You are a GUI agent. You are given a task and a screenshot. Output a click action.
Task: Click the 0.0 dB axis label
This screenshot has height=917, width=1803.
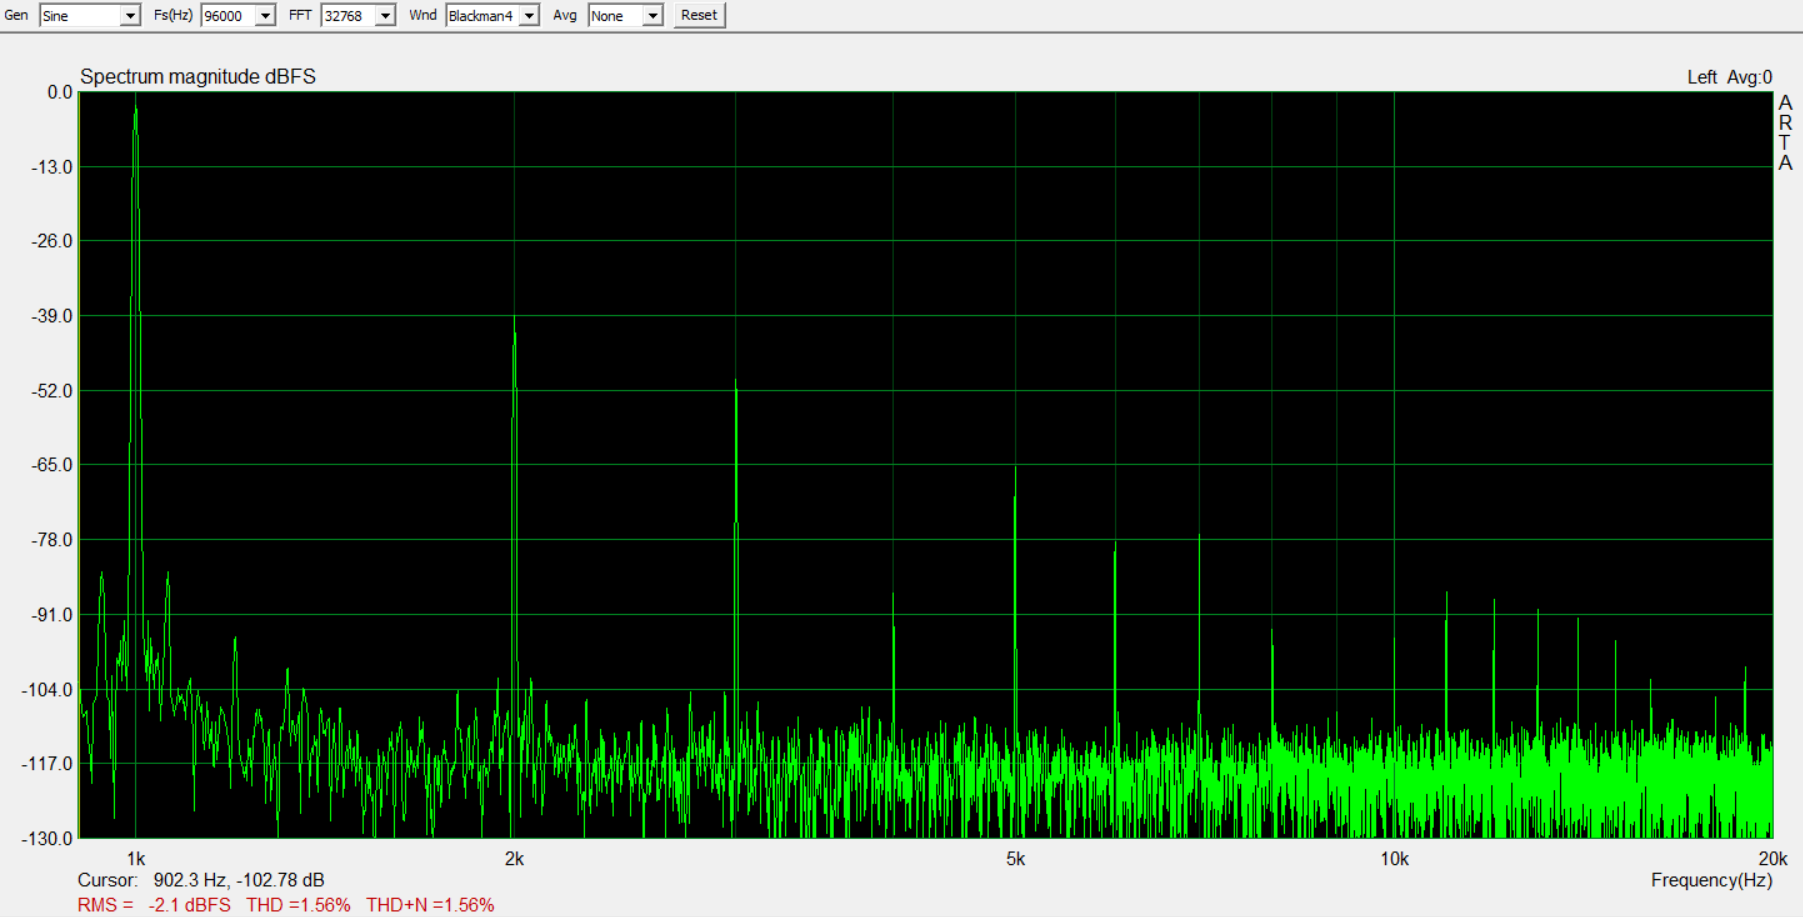point(60,92)
